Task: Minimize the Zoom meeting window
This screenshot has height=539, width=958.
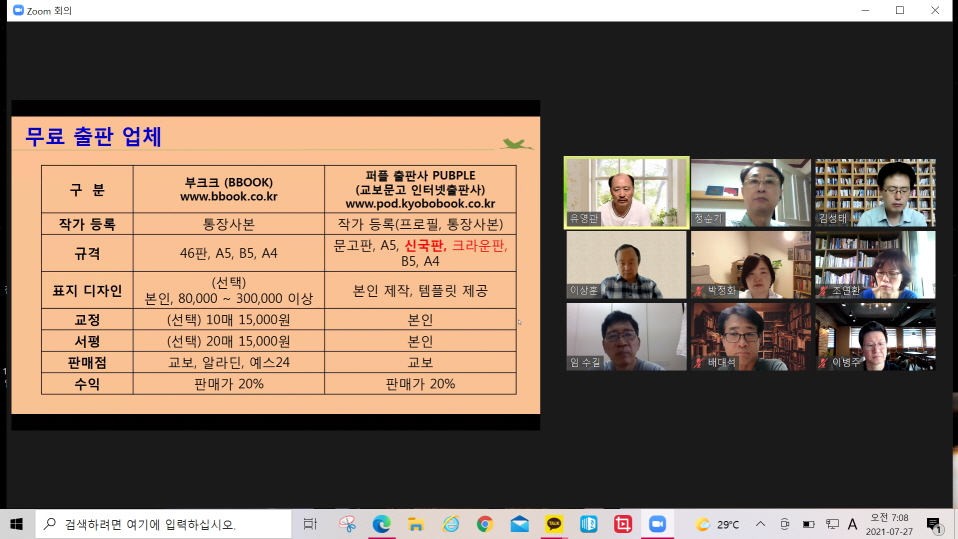Action: pos(865,10)
